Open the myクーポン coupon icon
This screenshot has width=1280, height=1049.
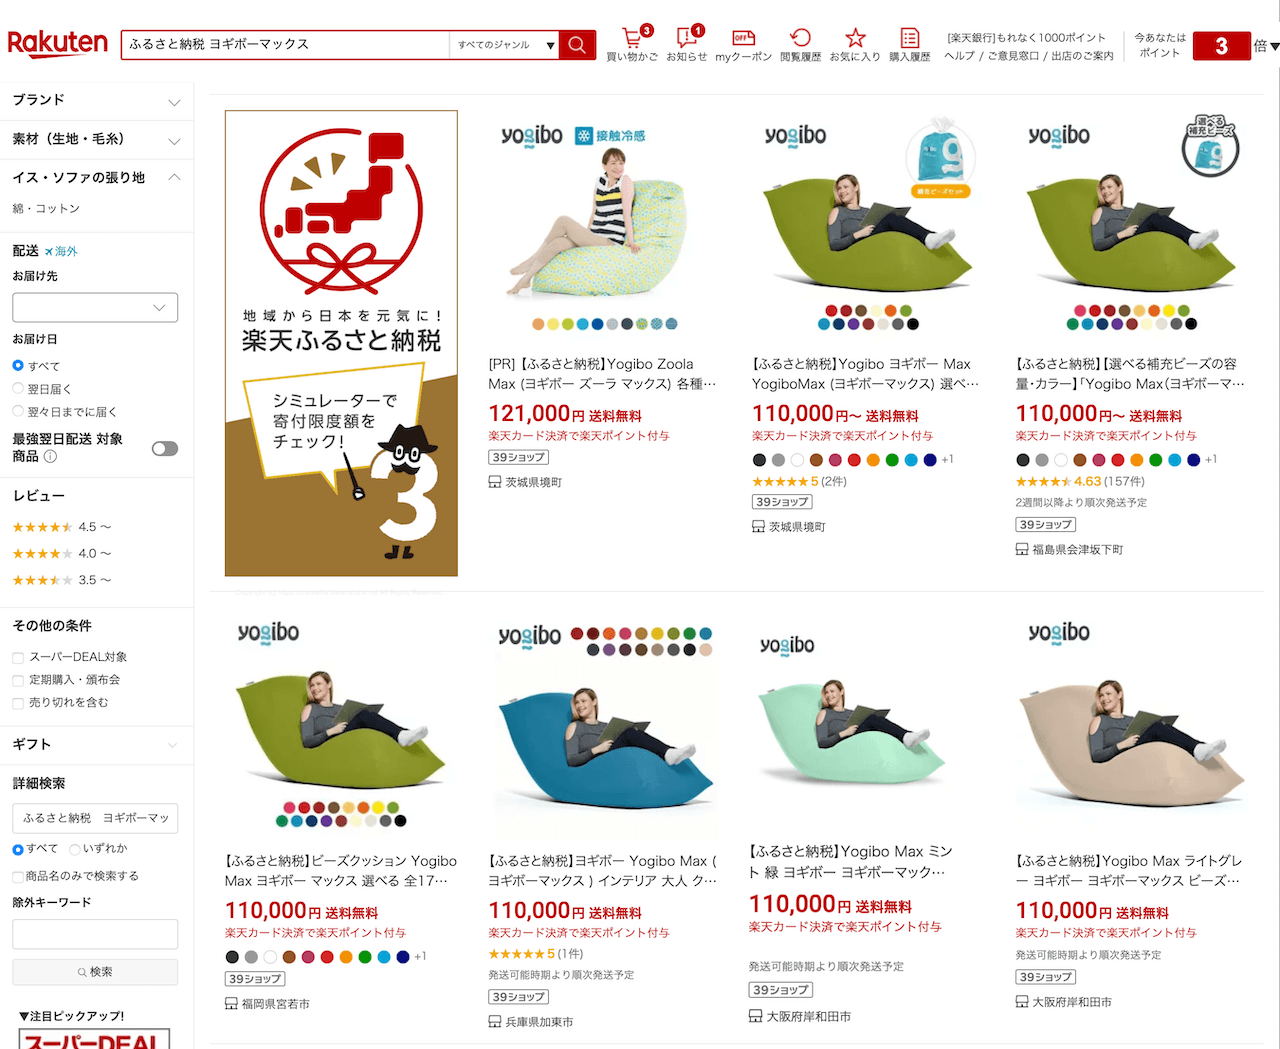pos(743,44)
